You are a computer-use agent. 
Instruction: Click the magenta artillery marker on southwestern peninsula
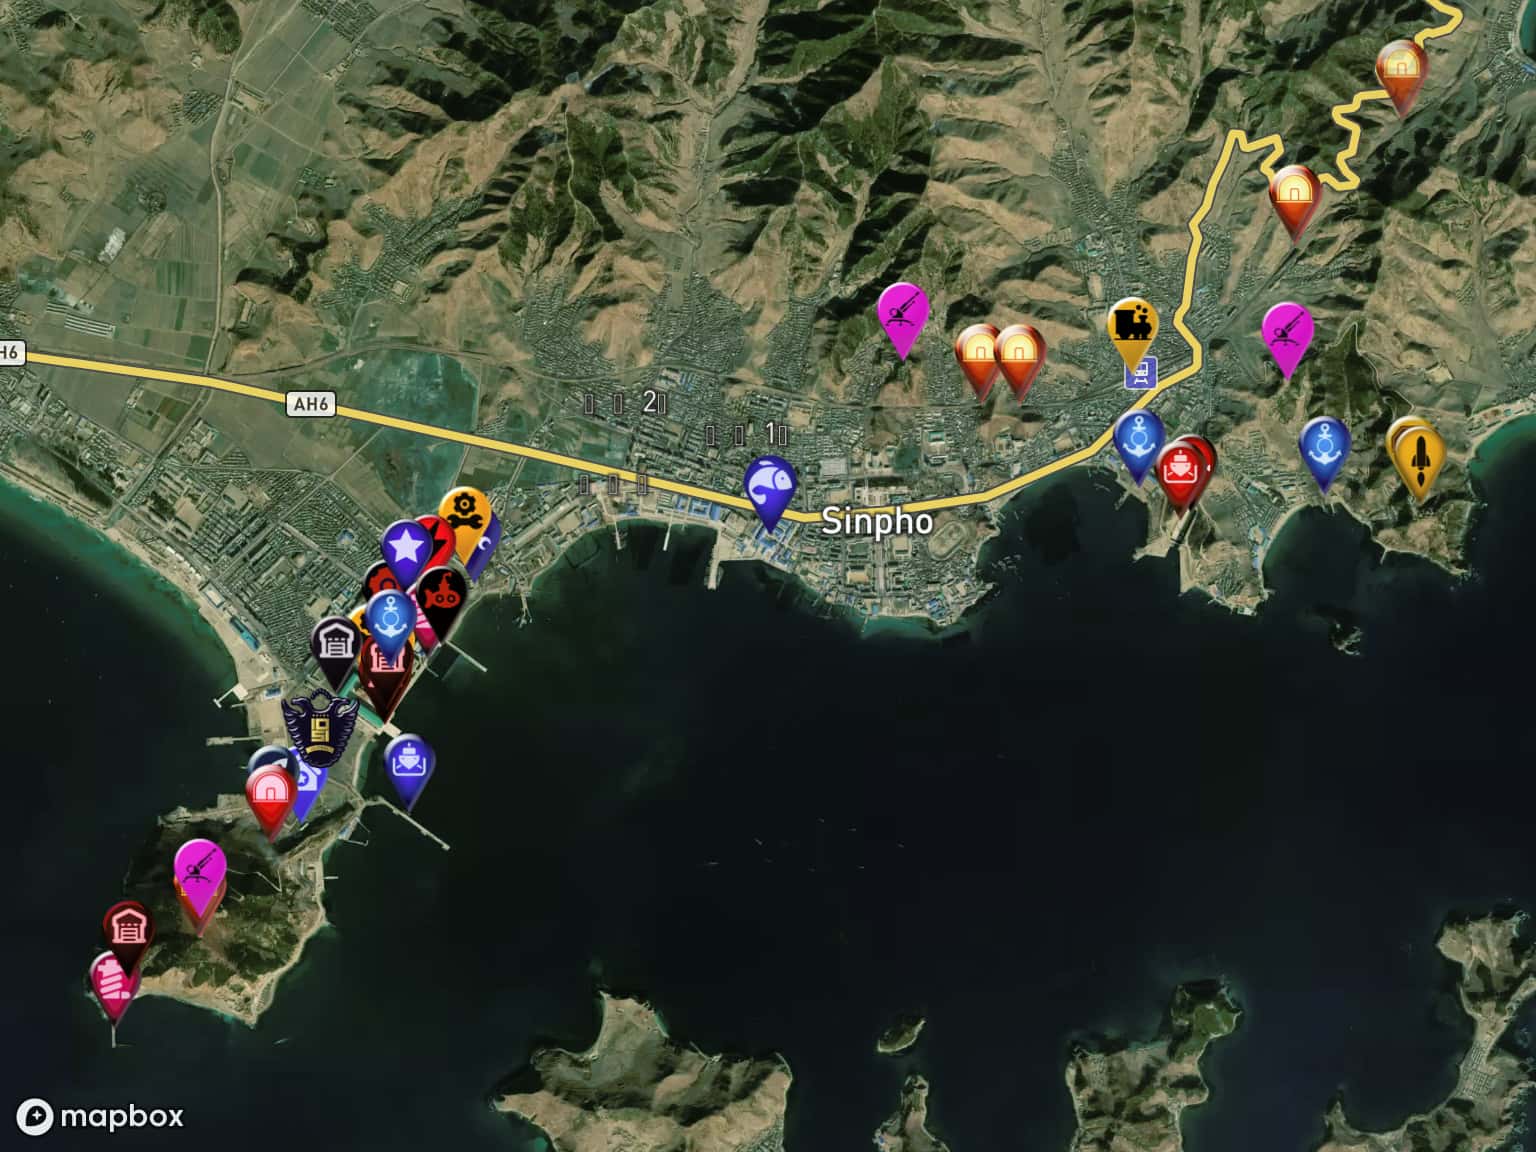(x=200, y=867)
